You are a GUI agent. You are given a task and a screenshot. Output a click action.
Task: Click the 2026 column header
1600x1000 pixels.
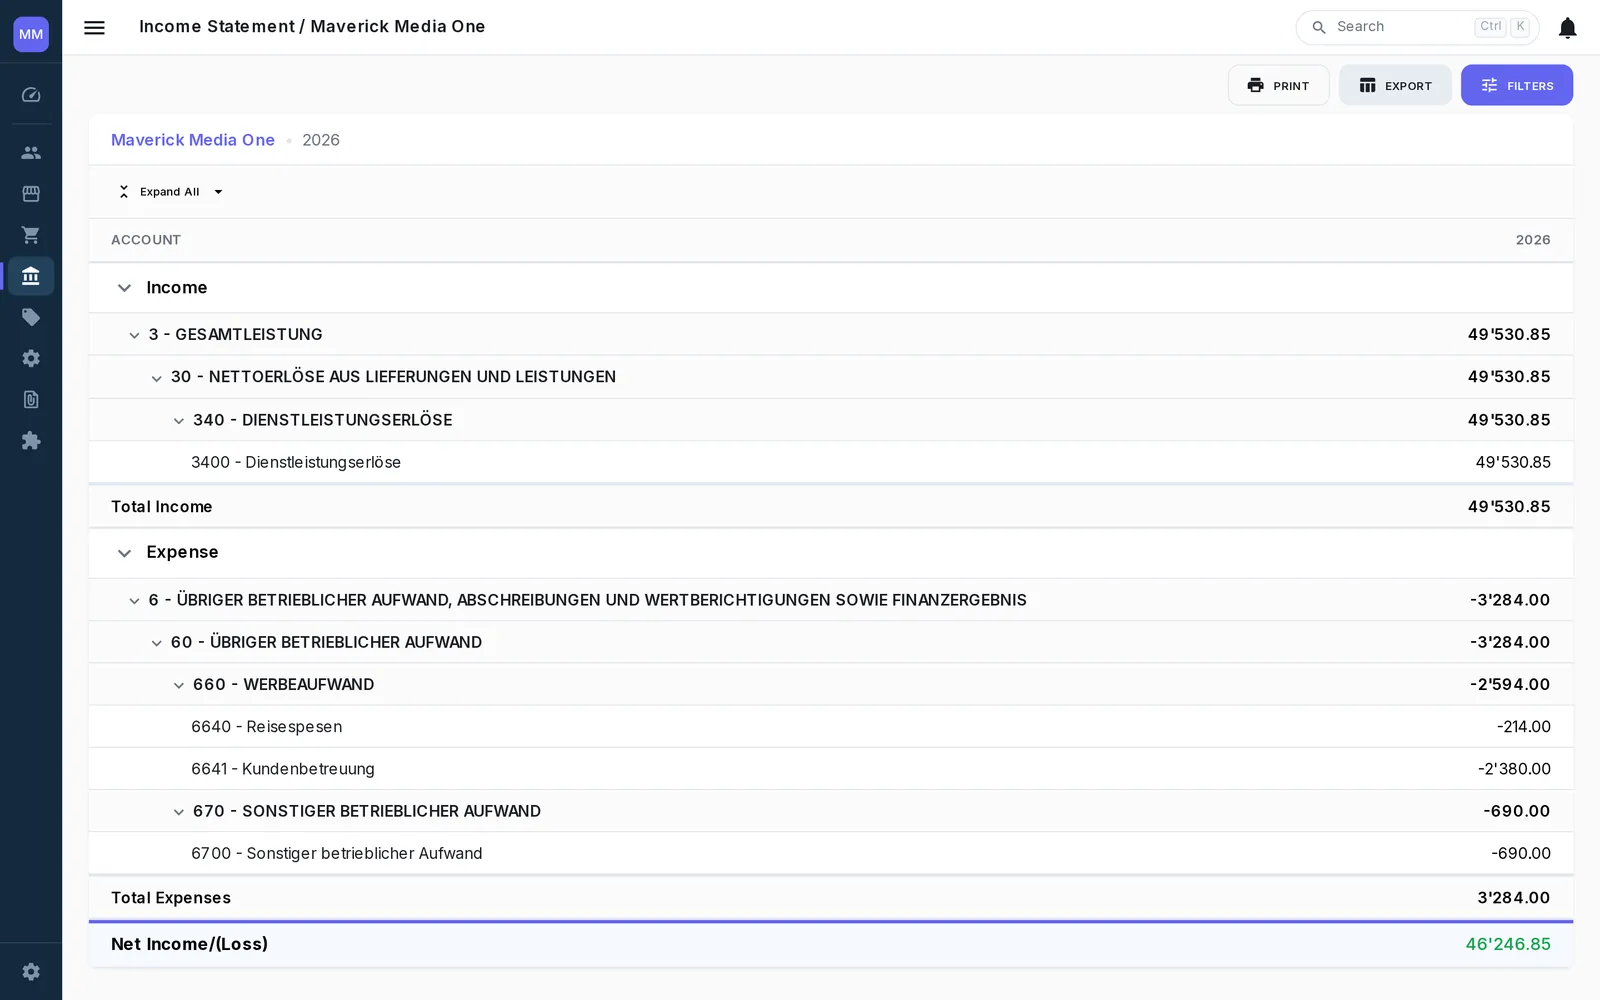[1533, 240]
